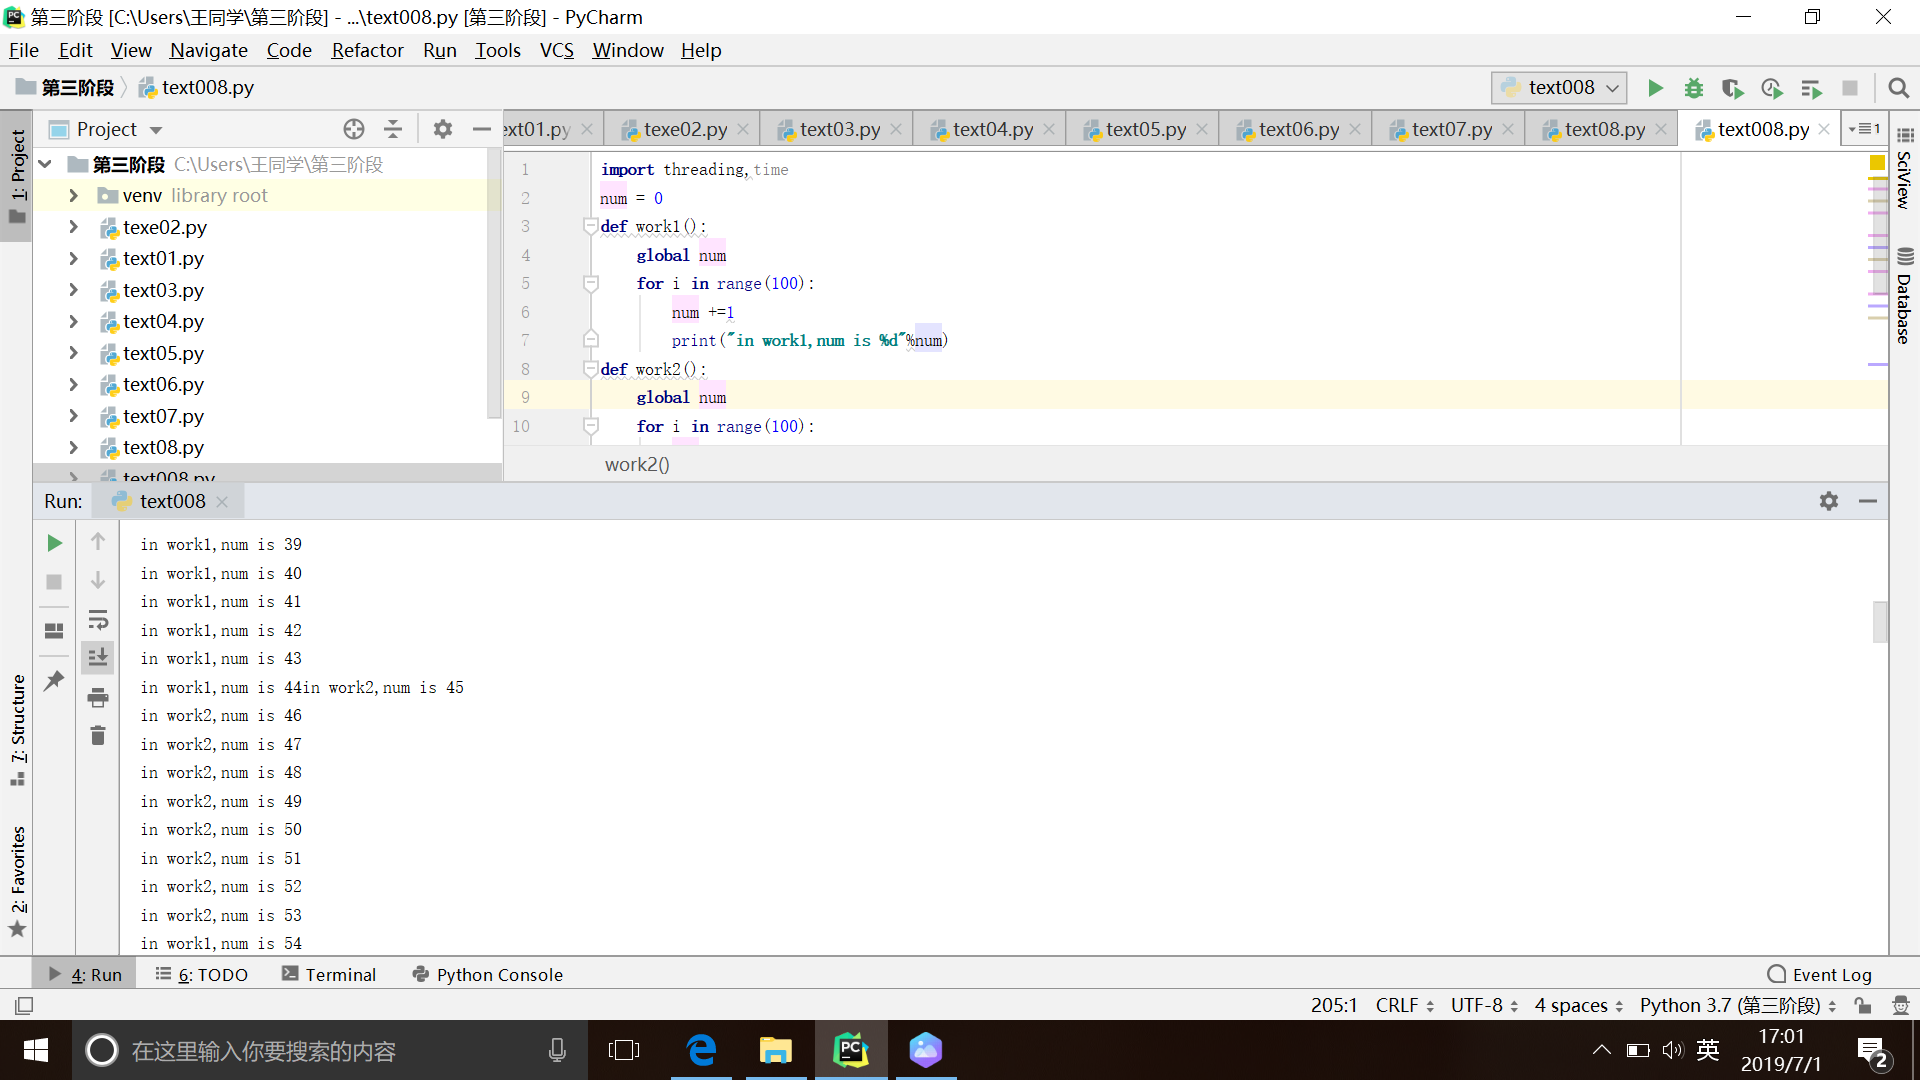
Task: Open Run panel settings gear
Action: coord(1829,501)
